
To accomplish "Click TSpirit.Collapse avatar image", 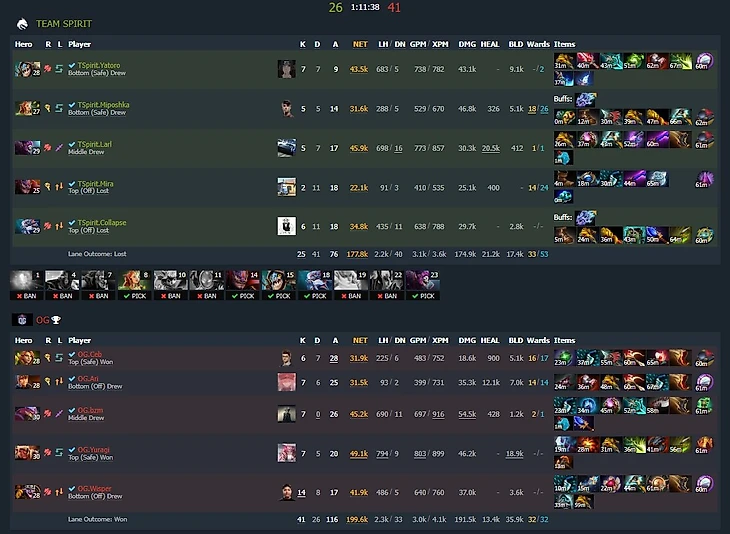I will [x=286, y=226].
